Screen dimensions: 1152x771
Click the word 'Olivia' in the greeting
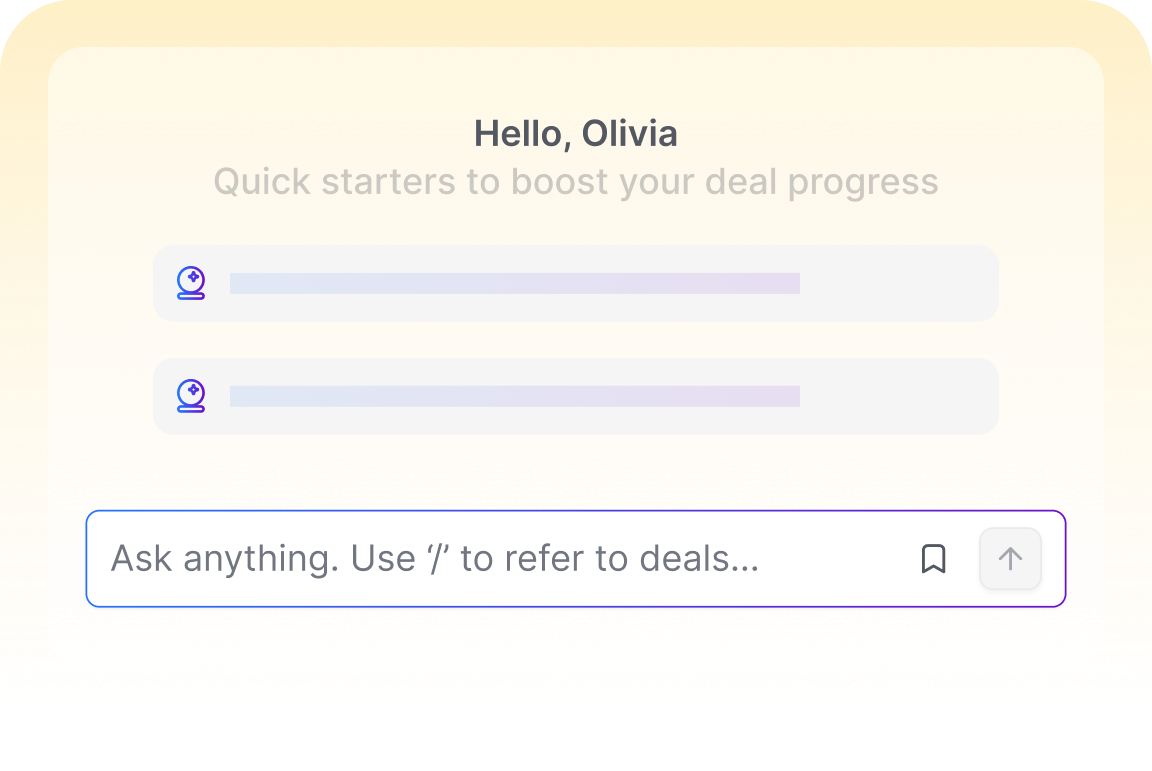tap(630, 134)
